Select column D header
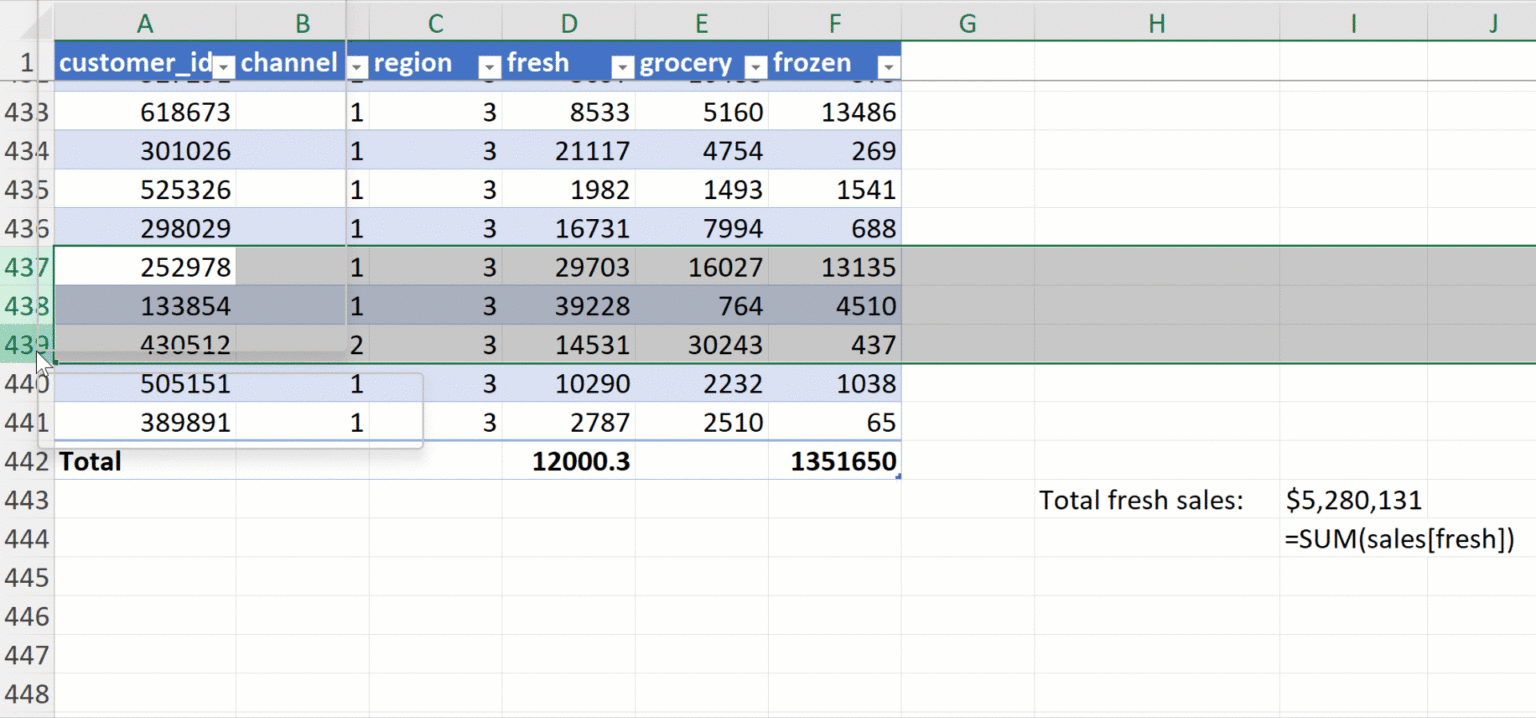 [x=568, y=24]
